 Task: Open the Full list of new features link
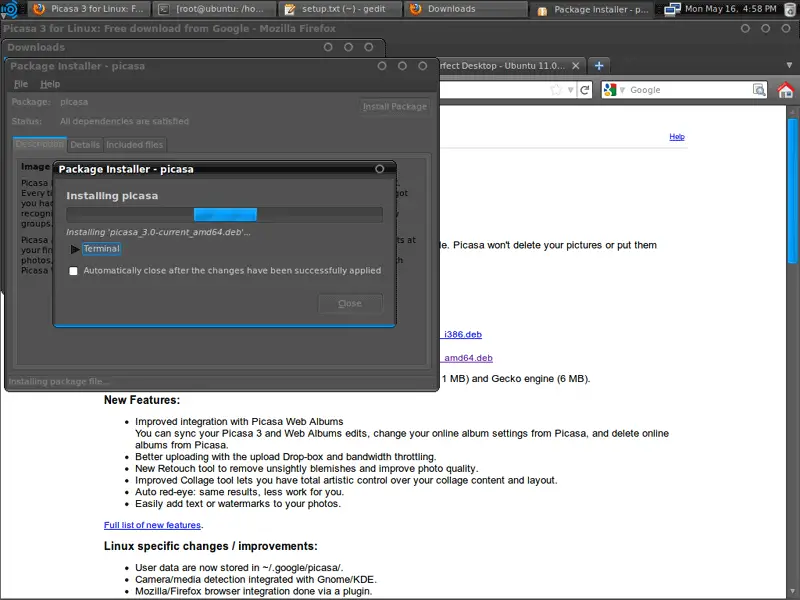click(153, 525)
